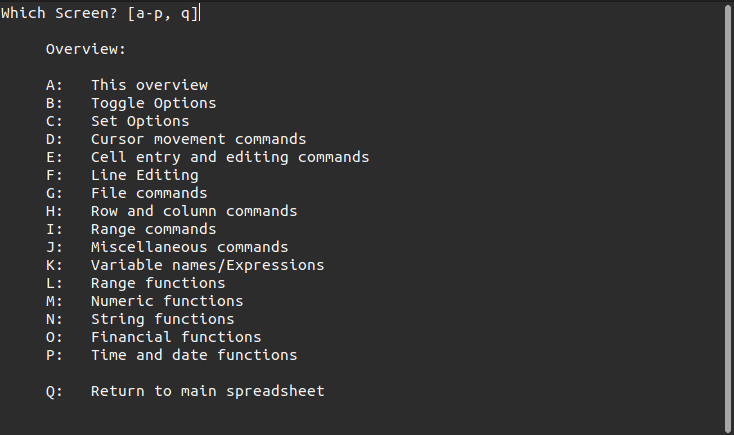Open 'L: Range functions' help entry
This screenshot has width=734, height=435.
click(136, 283)
